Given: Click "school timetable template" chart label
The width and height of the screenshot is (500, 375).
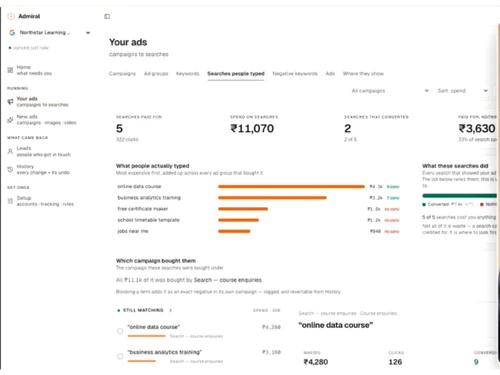Looking at the screenshot, I should [148, 220].
